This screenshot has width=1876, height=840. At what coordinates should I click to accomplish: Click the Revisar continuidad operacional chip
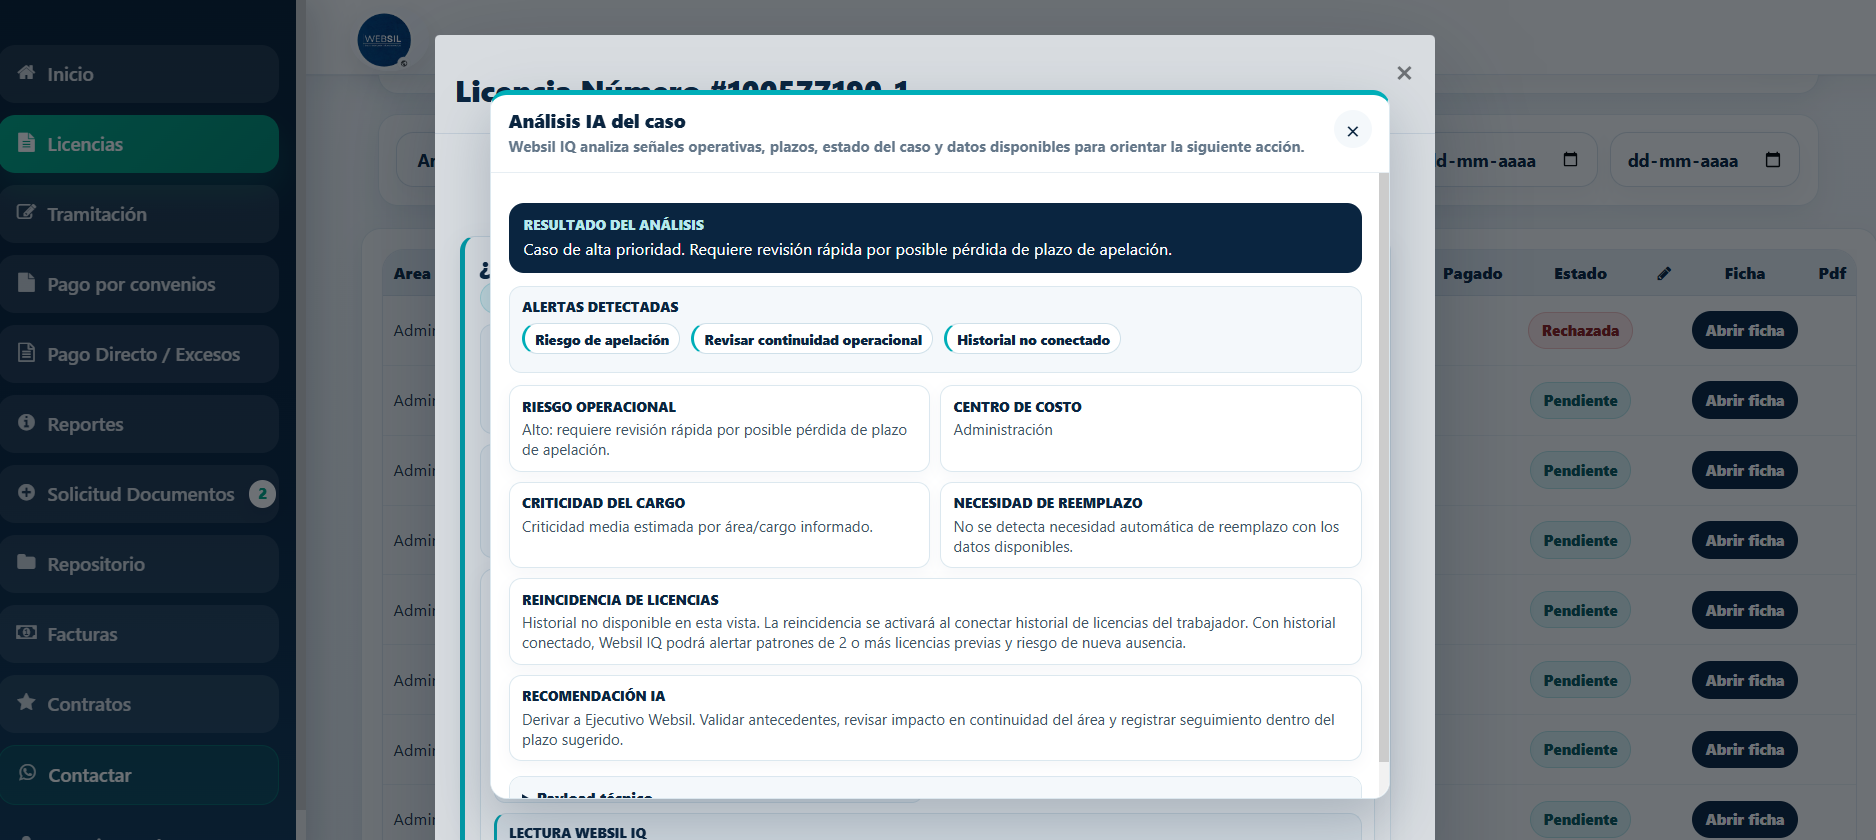click(x=812, y=339)
